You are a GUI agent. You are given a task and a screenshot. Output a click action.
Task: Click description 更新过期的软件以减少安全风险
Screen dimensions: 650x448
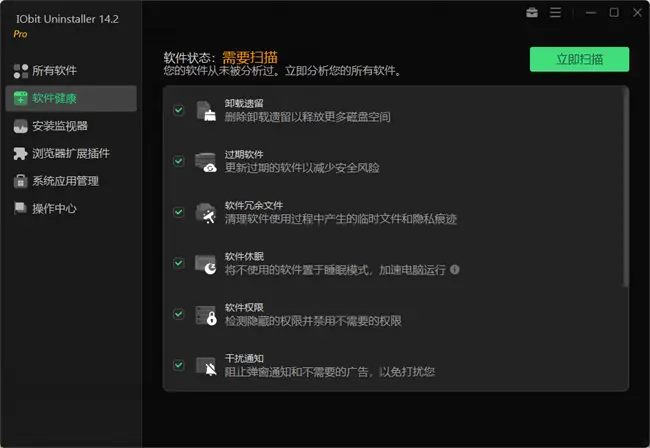point(302,168)
